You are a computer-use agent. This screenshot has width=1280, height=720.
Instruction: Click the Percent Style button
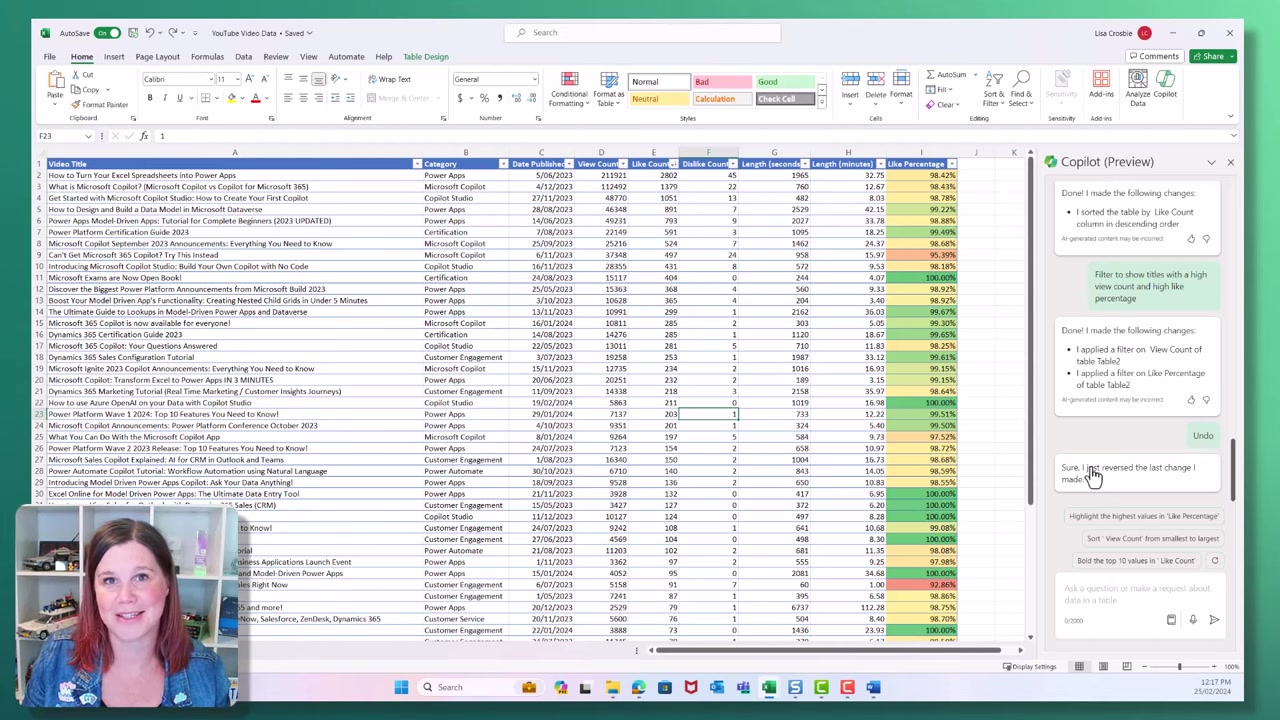(484, 98)
